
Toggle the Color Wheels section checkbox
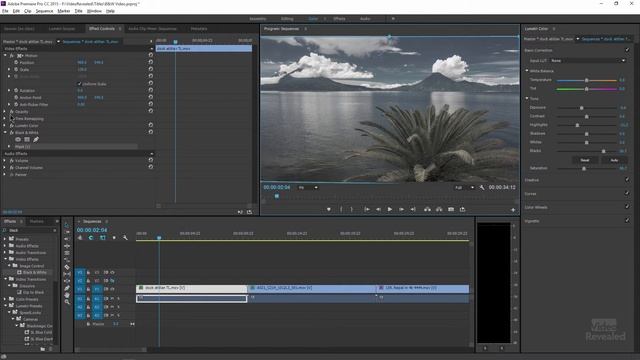click(627, 207)
